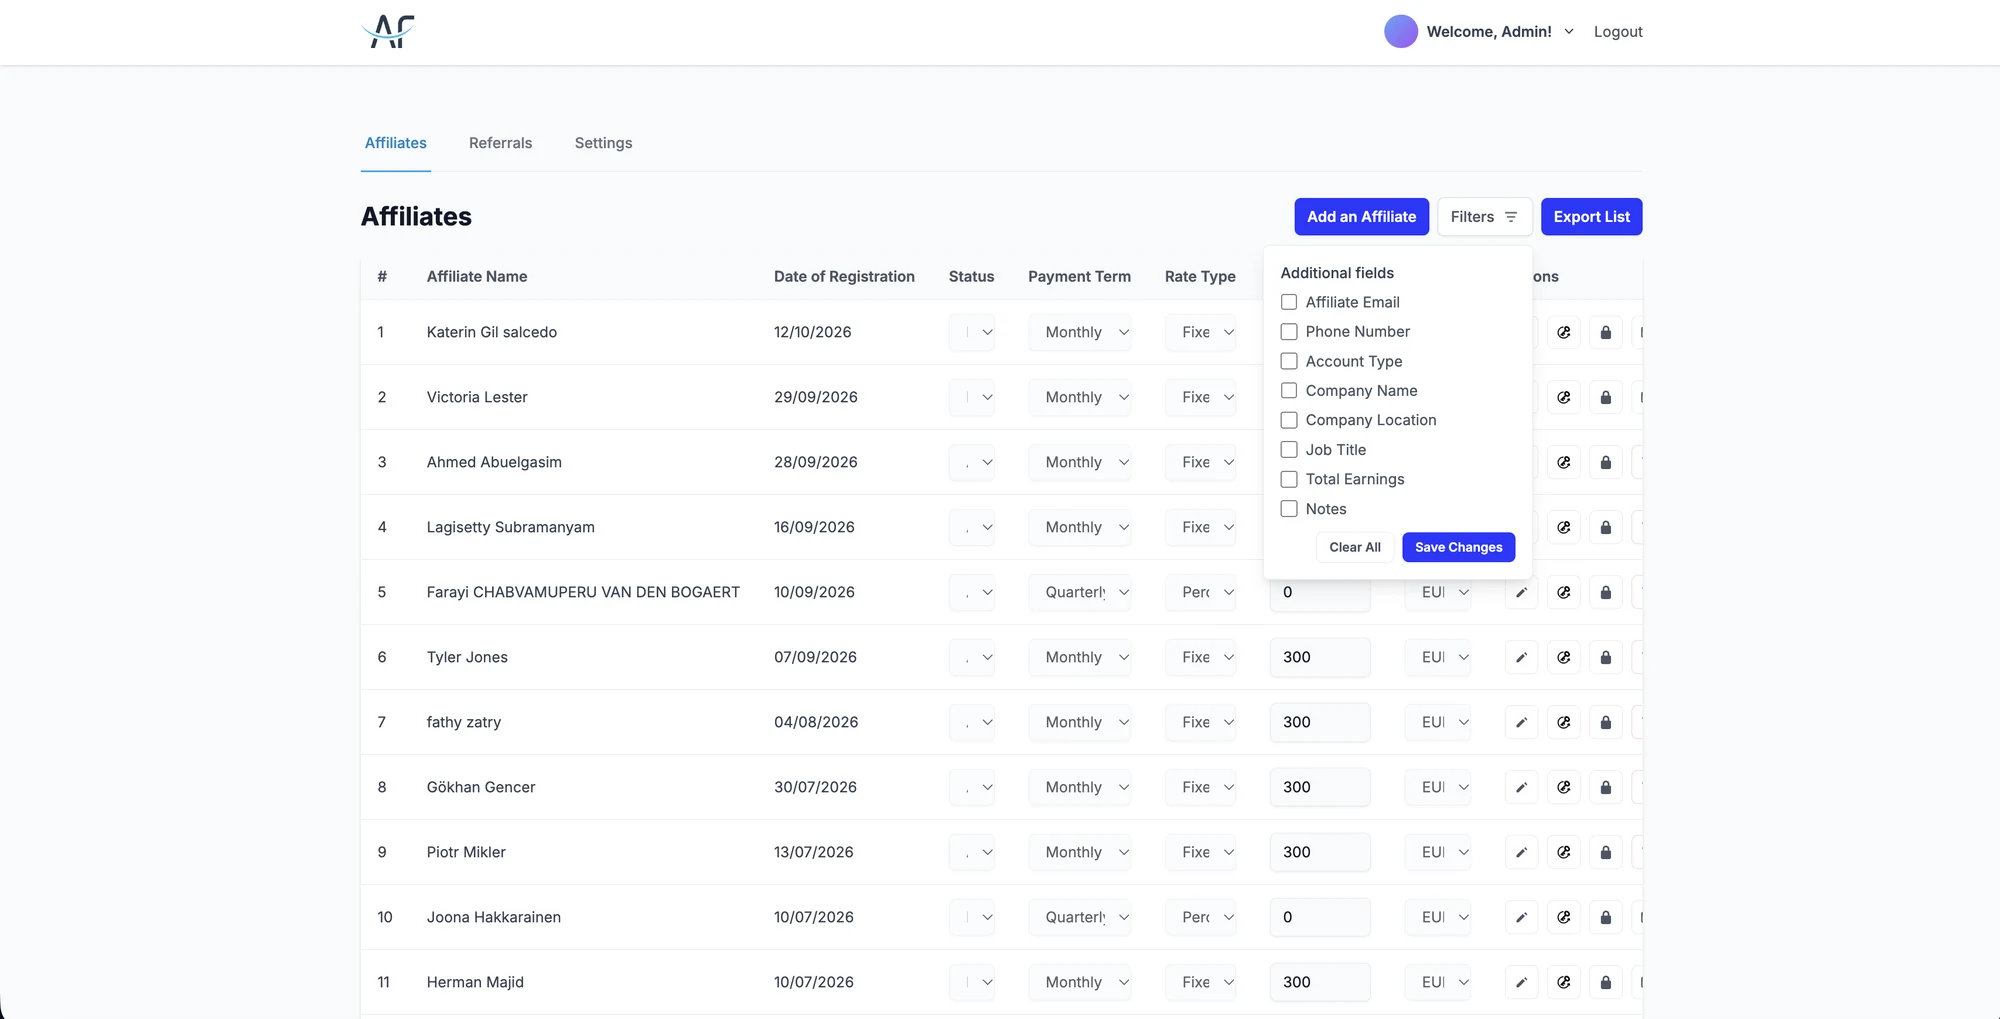Check the Job Title checkbox
This screenshot has height=1019, width=2000.
1289,450
